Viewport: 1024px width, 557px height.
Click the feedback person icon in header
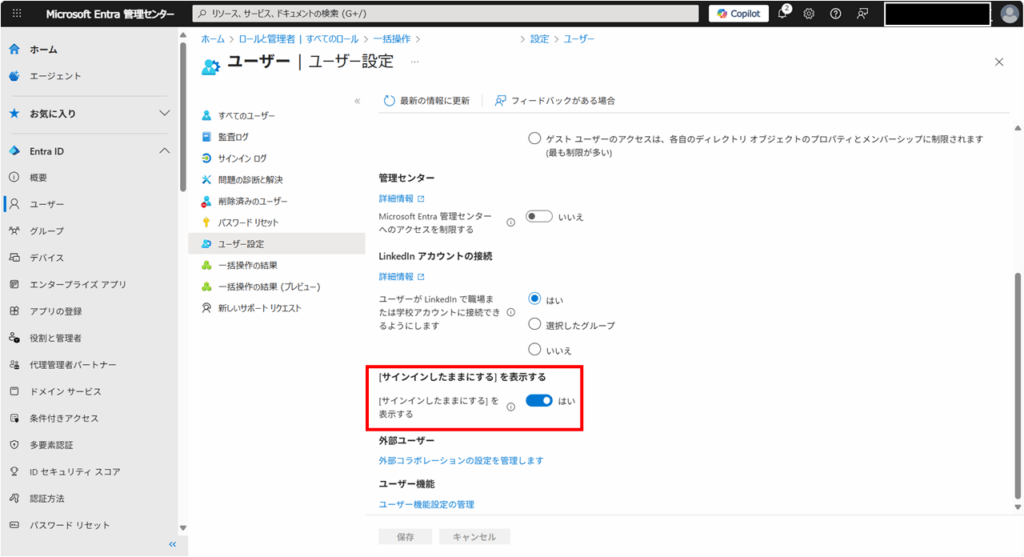point(862,14)
